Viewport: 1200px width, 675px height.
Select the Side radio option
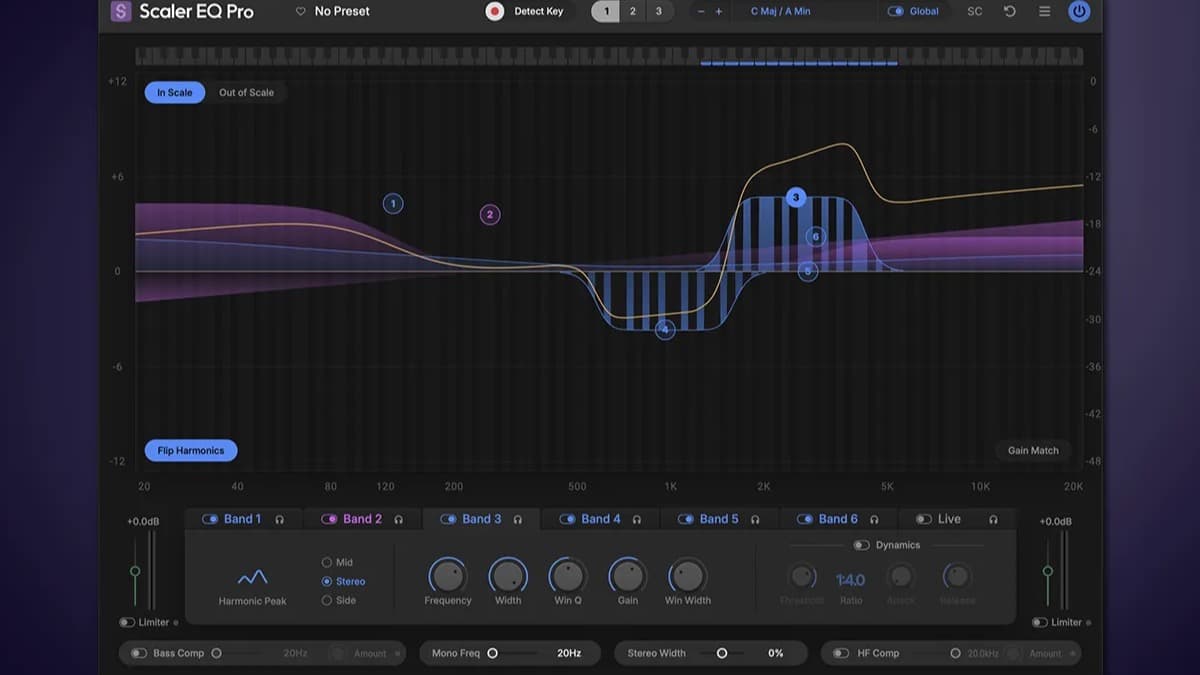click(x=326, y=601)
